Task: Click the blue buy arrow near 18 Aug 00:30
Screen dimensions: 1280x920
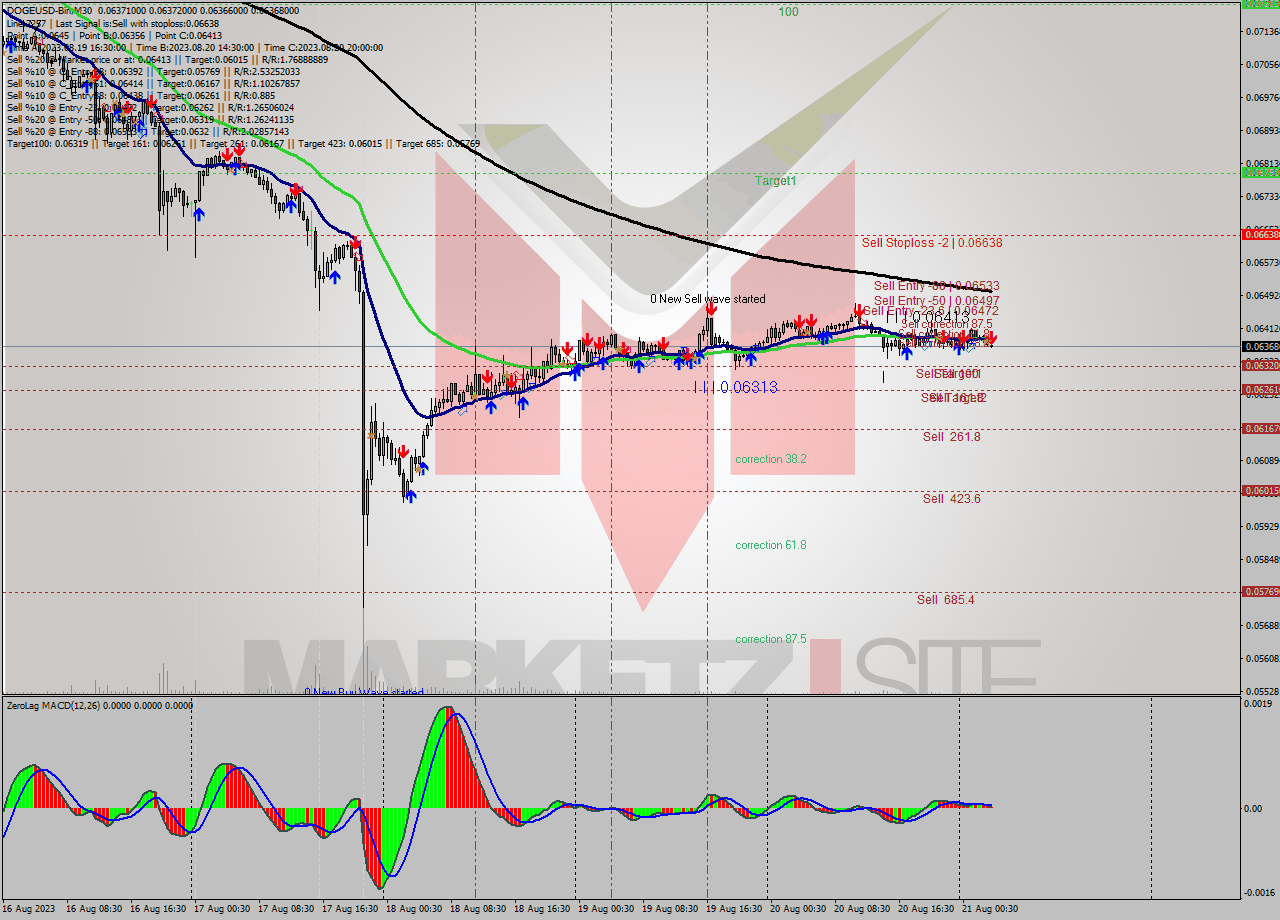Action: [x=424, y=468]
